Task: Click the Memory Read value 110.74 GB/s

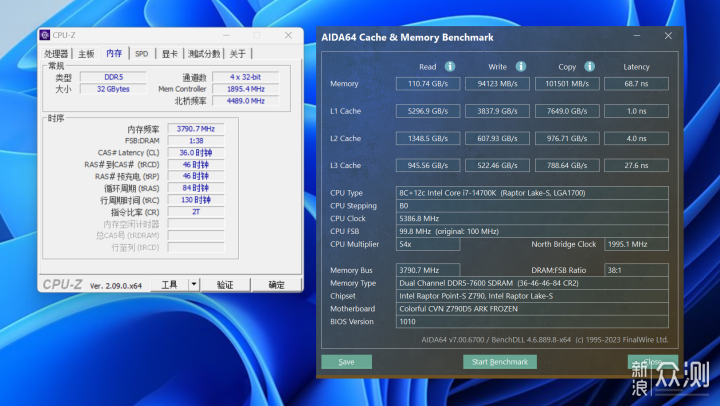Action: pyautogui.click(x=428, y=84)
